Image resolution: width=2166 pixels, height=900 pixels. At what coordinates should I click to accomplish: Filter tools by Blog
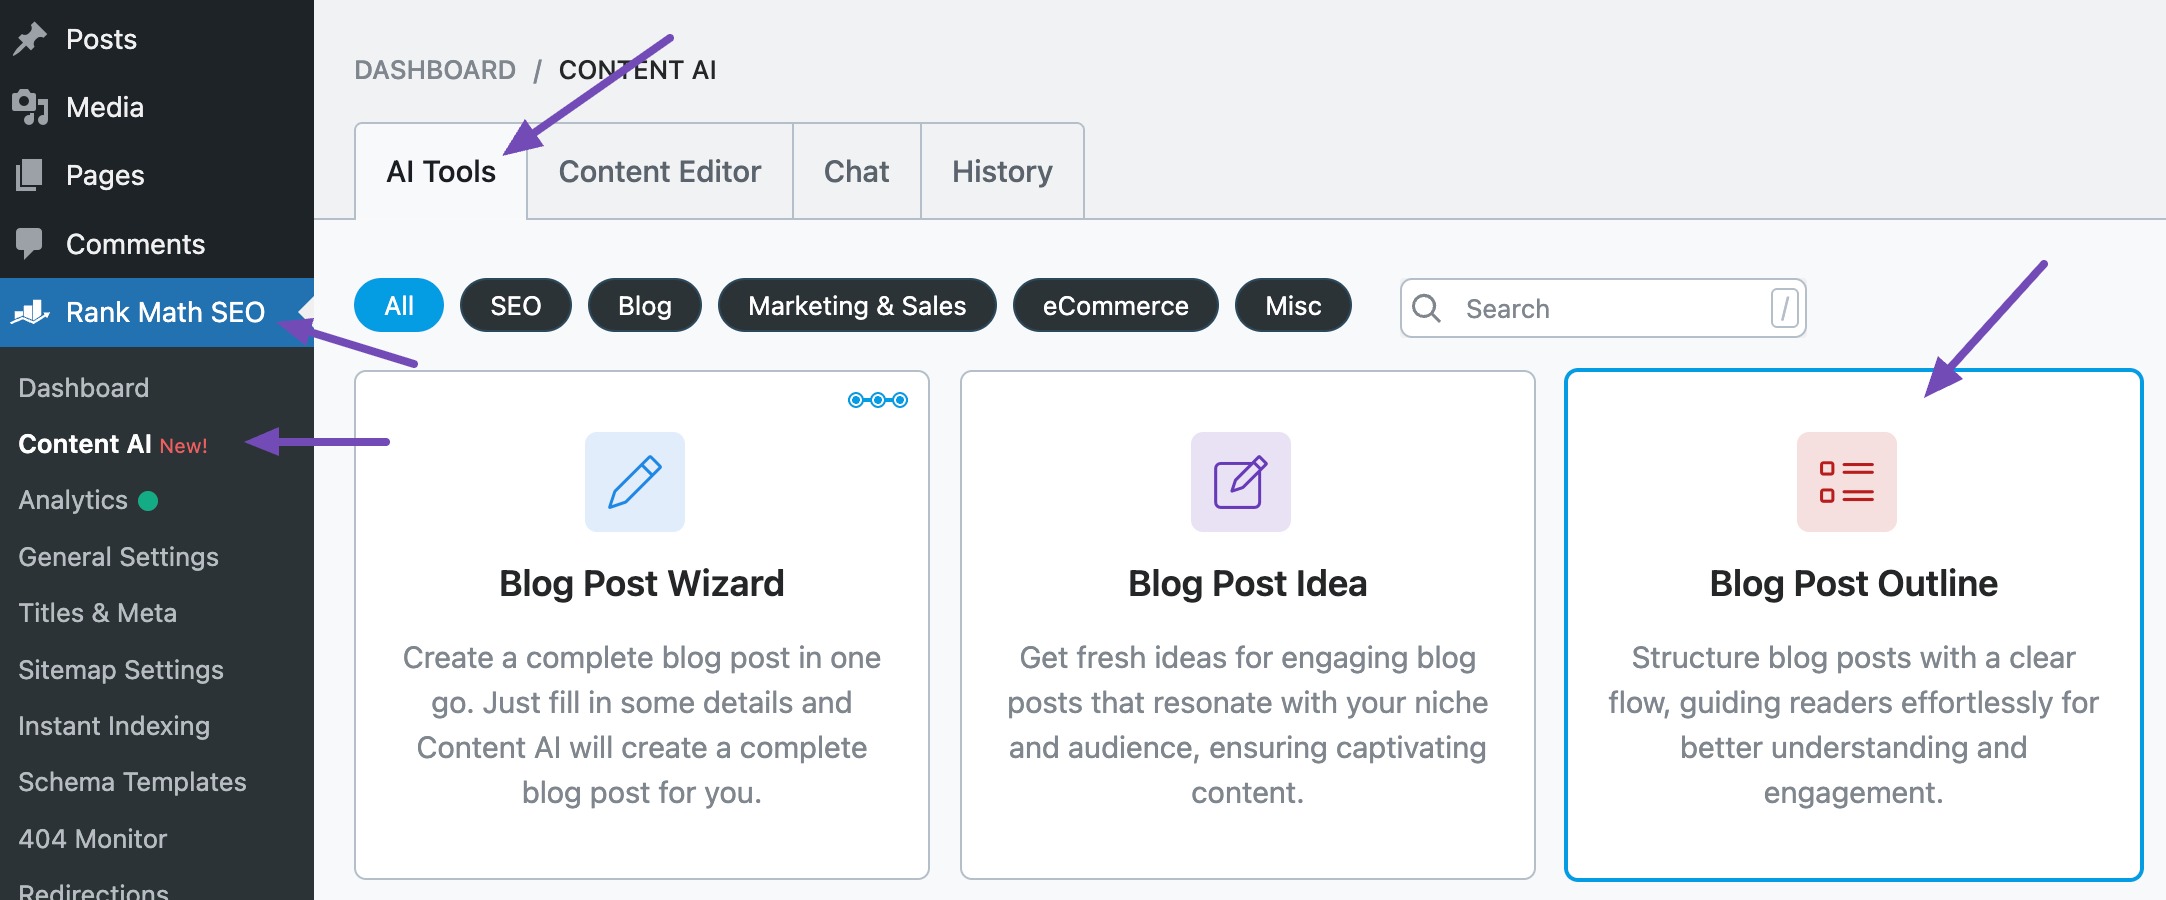(645, 305)
